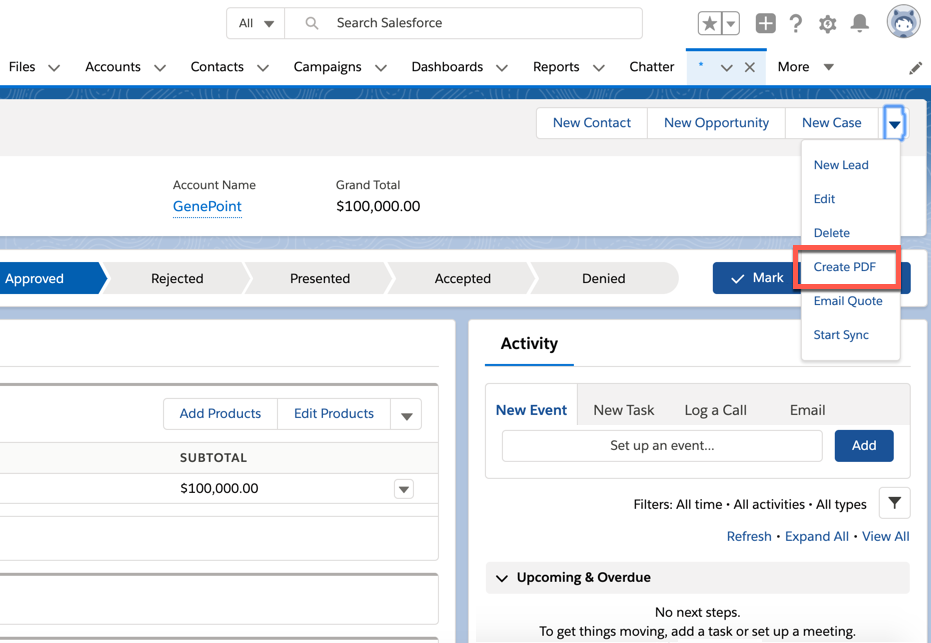Select the Presented stage in the path
The height and width of the screenshot is (643, 931).
(319, 278)
